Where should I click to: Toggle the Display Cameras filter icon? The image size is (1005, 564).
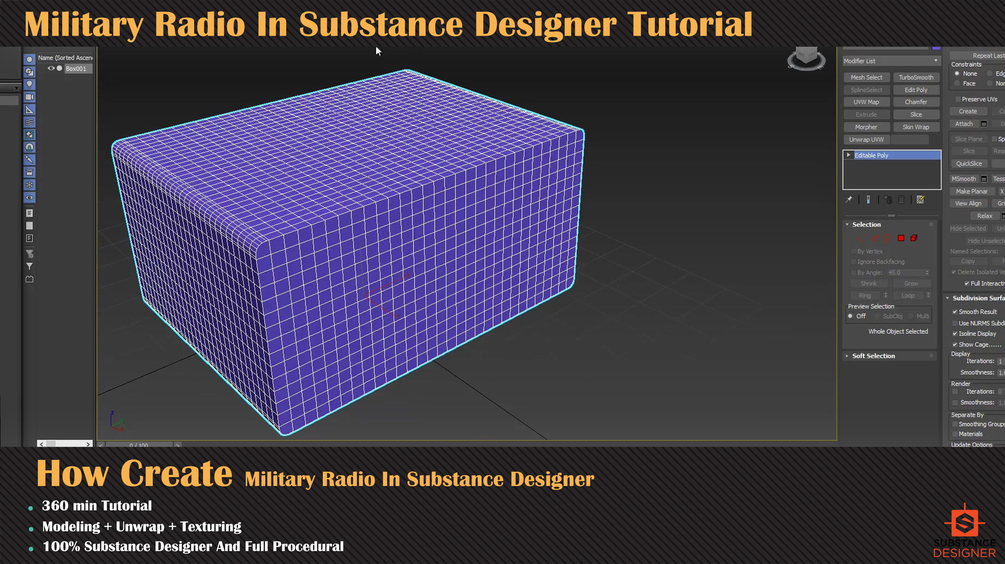tap(29, 97)
